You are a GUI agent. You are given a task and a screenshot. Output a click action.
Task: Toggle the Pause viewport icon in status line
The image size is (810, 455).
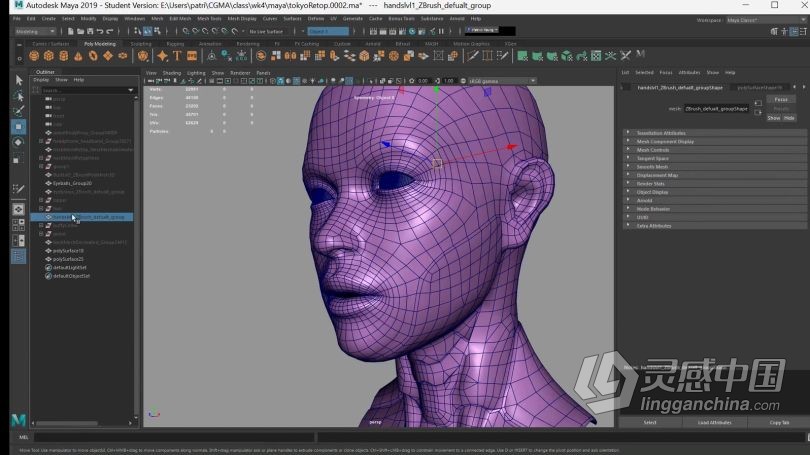pos(441,32)
